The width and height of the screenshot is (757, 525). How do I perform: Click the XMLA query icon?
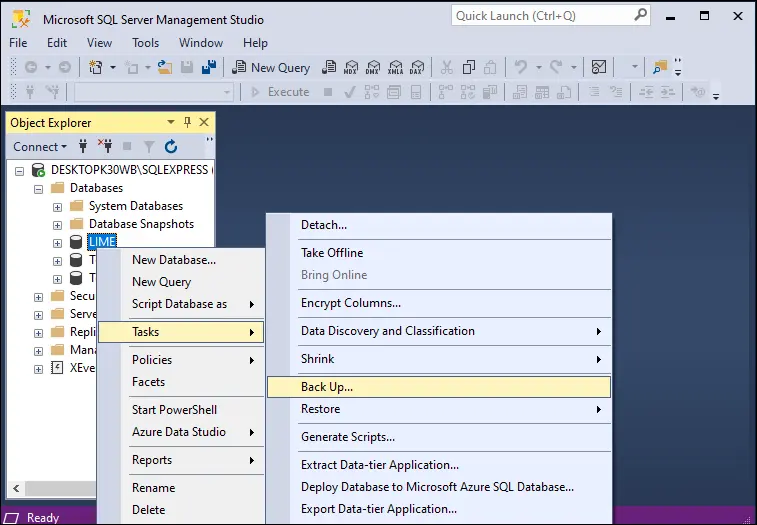pyautogui.click(x=395, y=68)
